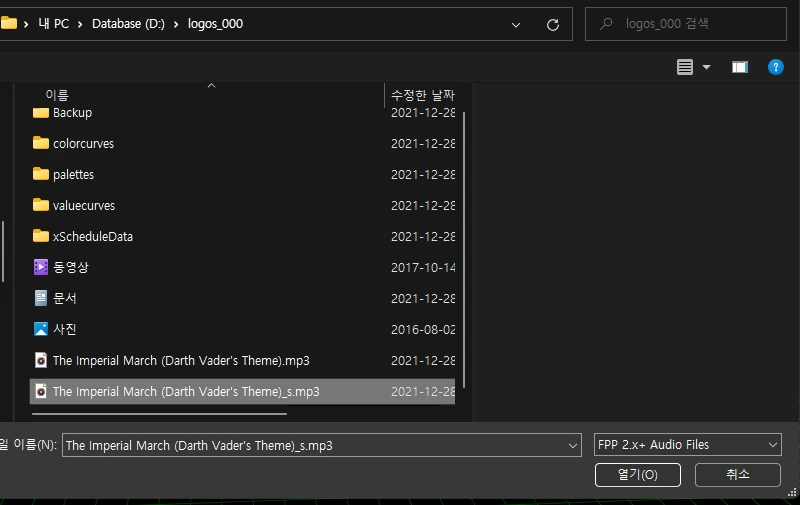Click the xScheduleData folder icon

tap(41, 236)
